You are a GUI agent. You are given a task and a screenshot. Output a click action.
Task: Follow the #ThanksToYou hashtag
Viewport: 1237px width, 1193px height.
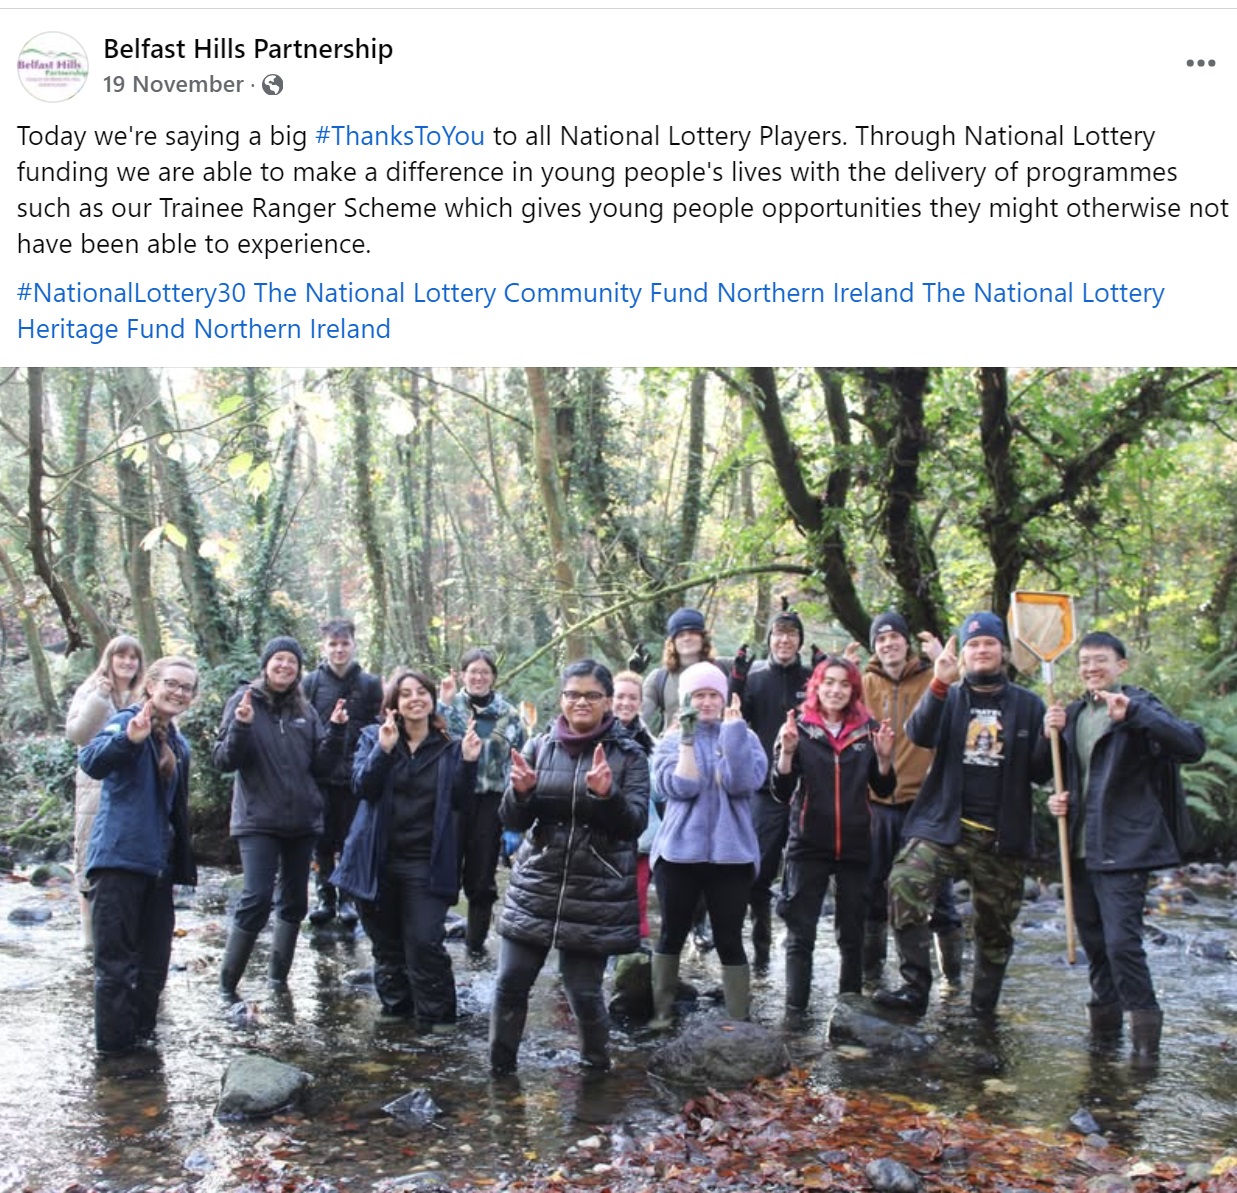(400, 136)
